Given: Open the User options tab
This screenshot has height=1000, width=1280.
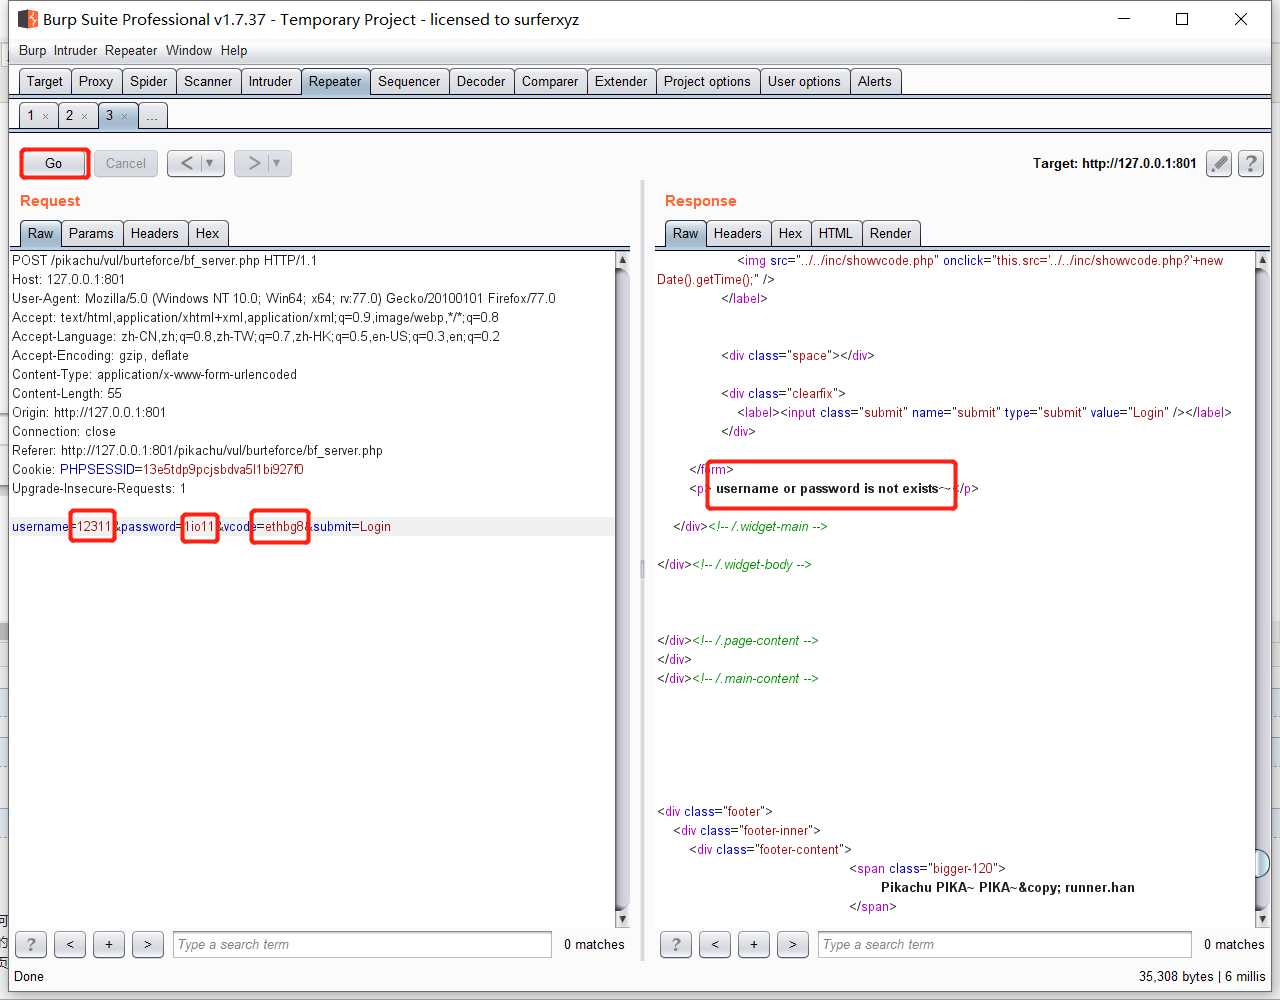Looking at the screenshot, I should 804,81.
